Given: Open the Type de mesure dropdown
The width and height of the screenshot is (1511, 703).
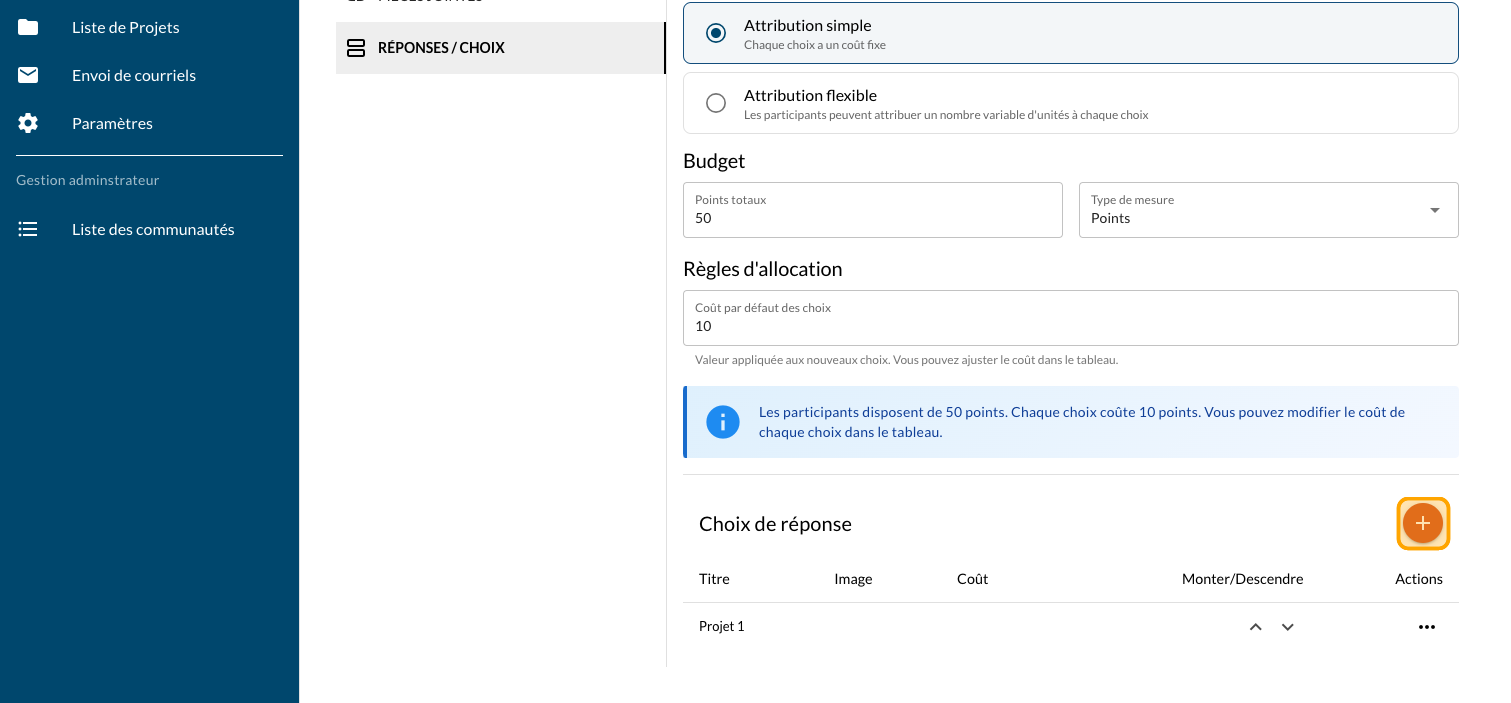Looking at the screenshot, I should 1268,210.
